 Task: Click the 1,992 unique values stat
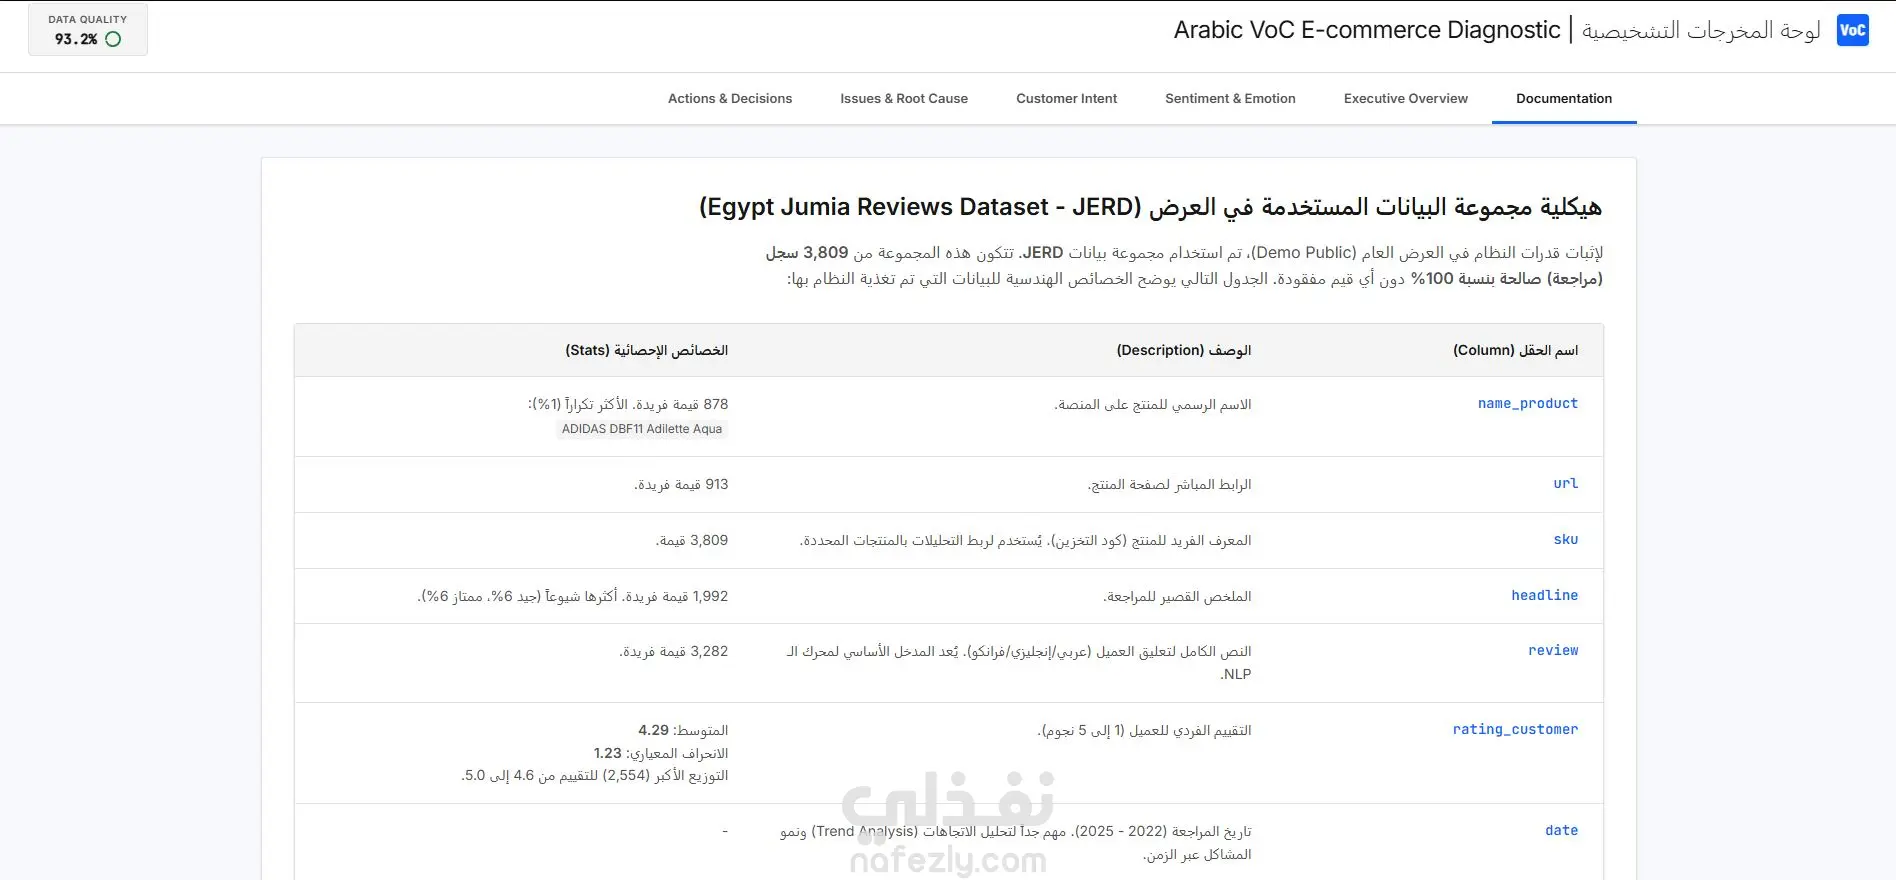pos(573,597)
